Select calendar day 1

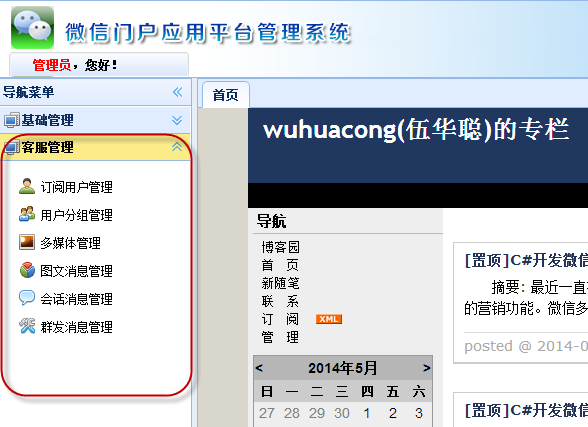pyautogui.click(x=367, y=413)
